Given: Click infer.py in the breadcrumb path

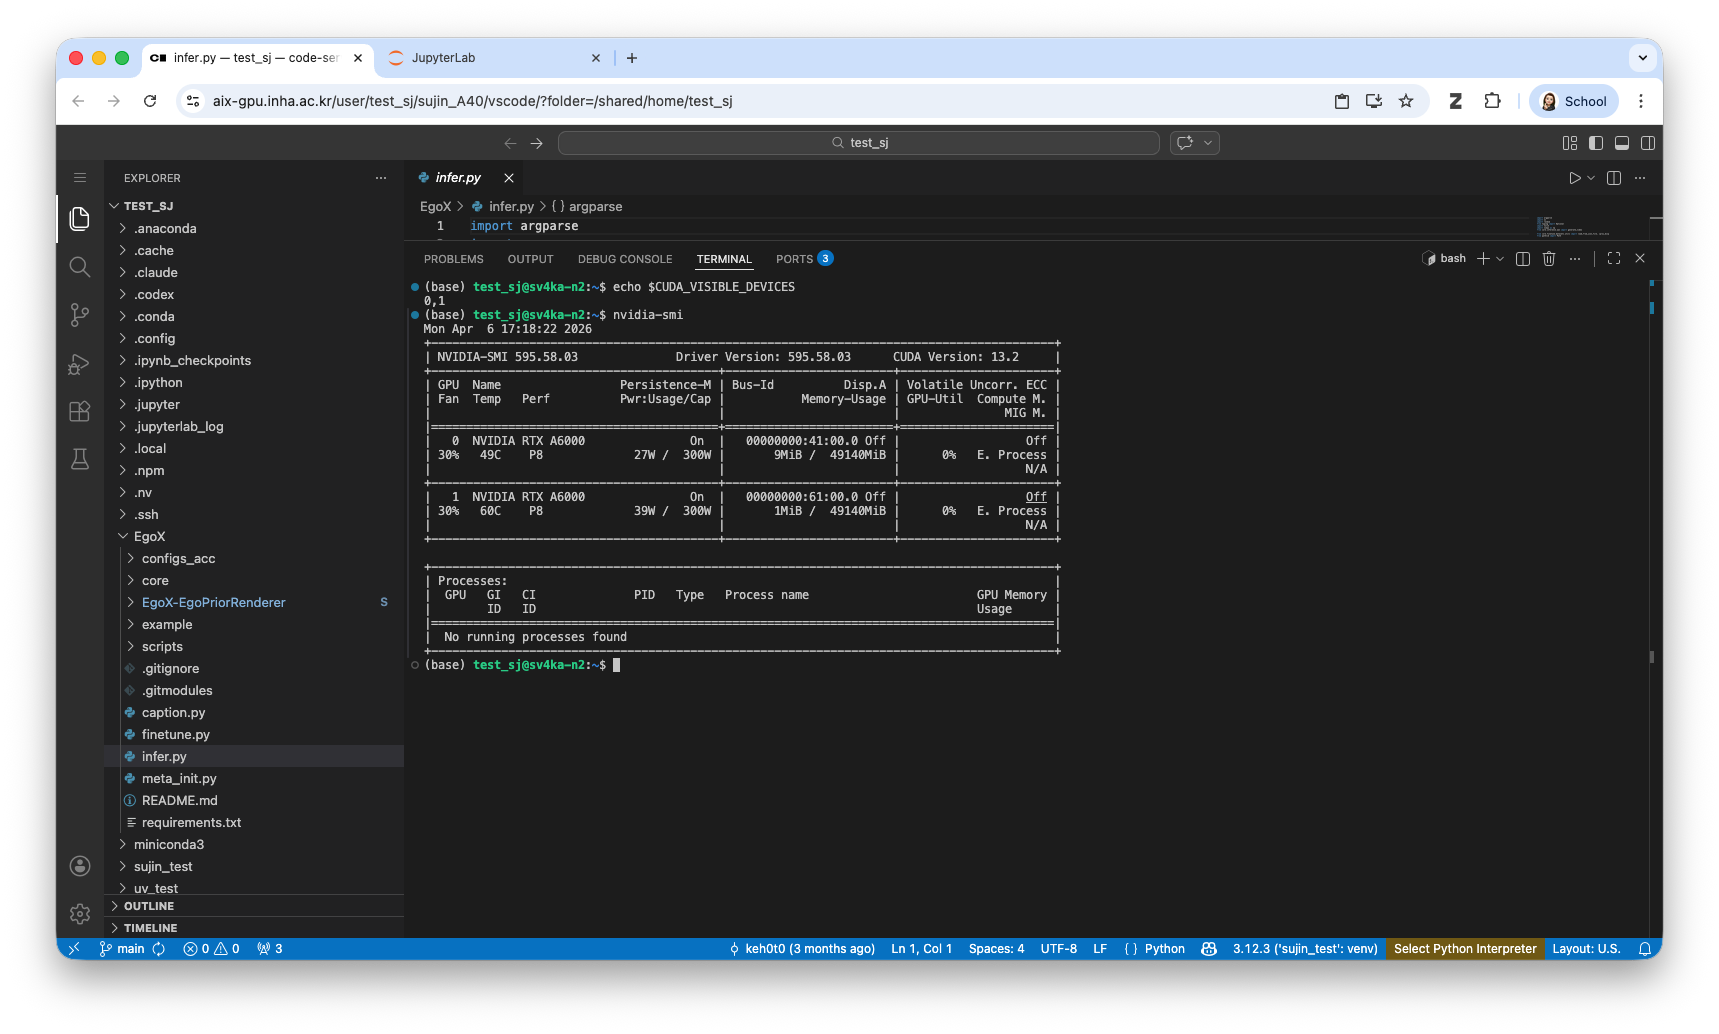Looking at the screenshot, I should pos(511,207).
